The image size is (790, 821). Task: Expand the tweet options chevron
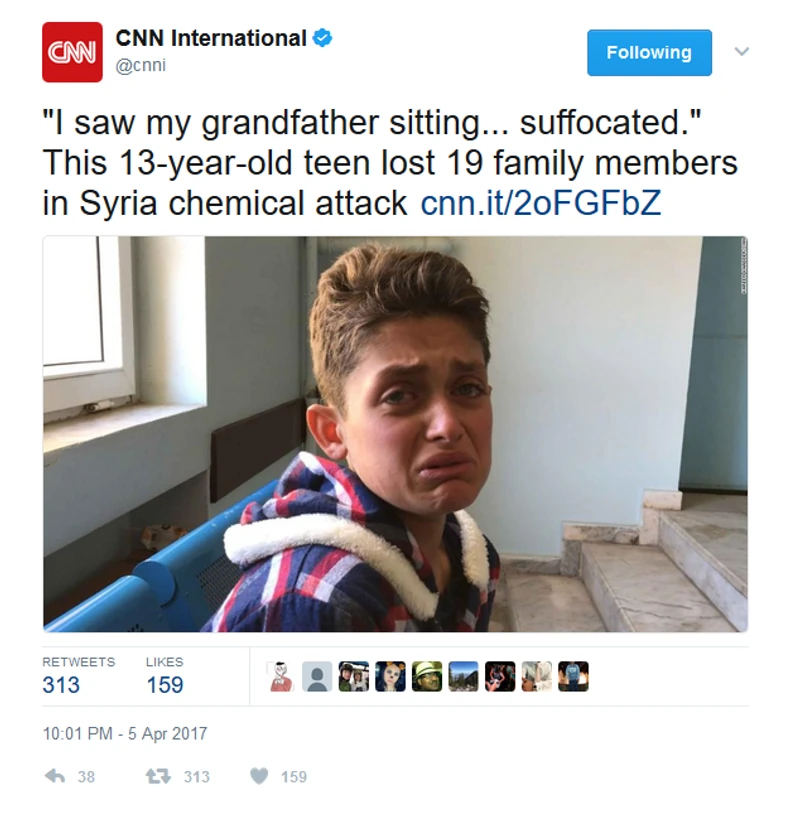pos(741,51)
